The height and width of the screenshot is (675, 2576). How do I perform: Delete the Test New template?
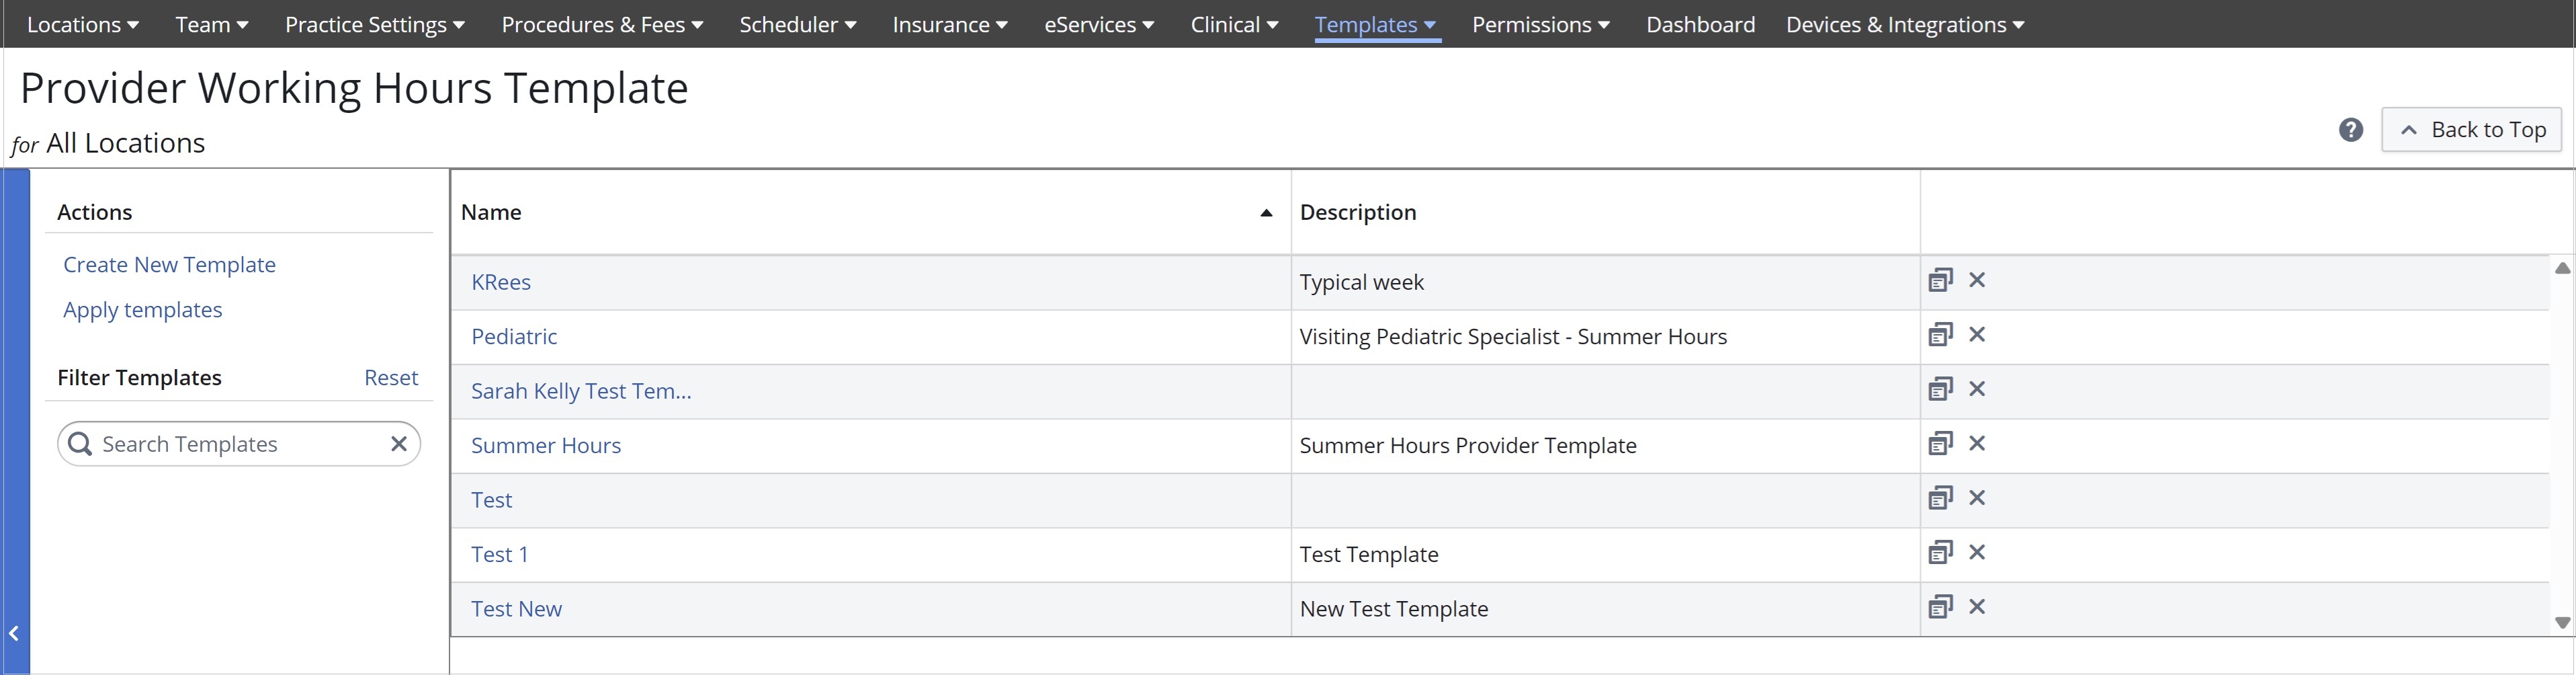click(1977, 607)
